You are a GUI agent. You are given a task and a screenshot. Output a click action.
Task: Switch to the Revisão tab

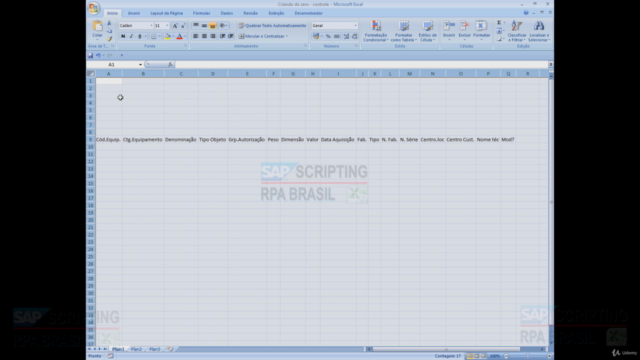[x=250, y=13]
